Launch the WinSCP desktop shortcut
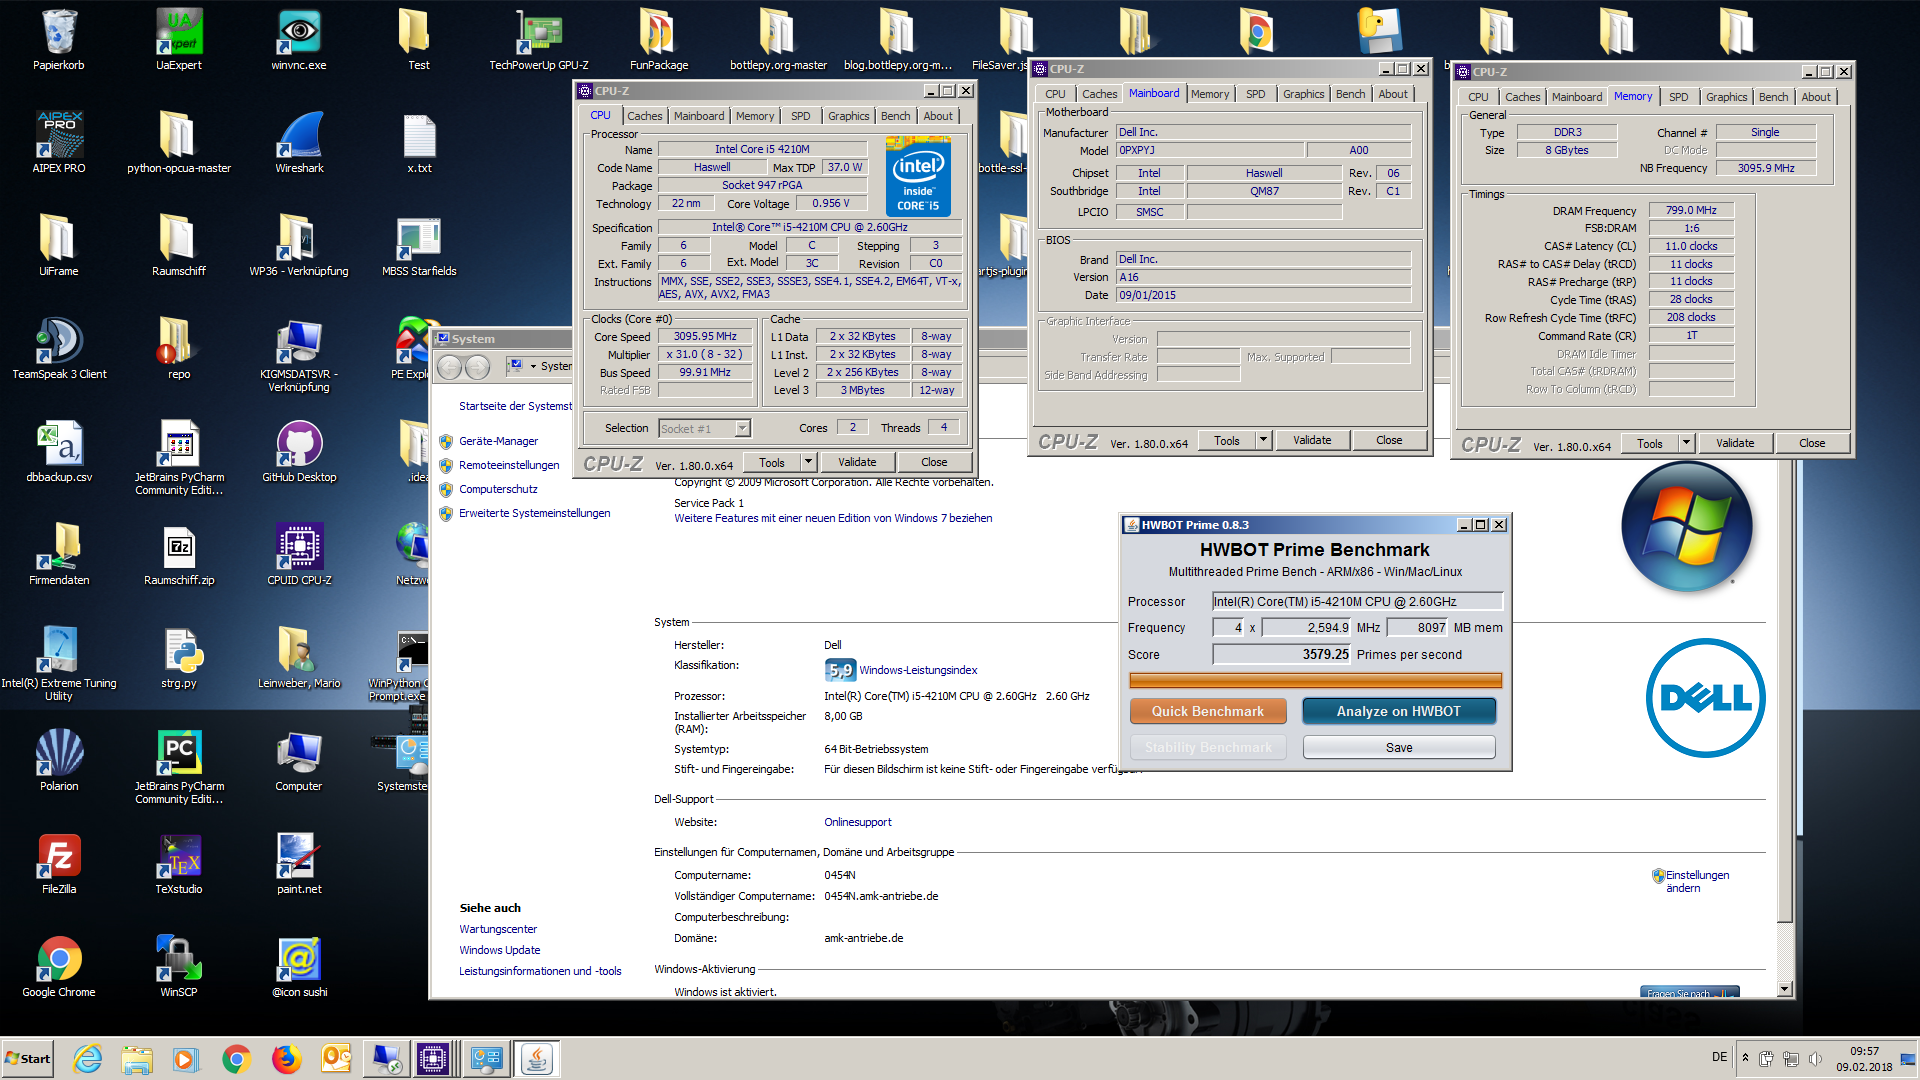This screenshot has width=1920, height=1080. (x=179, y=967)
